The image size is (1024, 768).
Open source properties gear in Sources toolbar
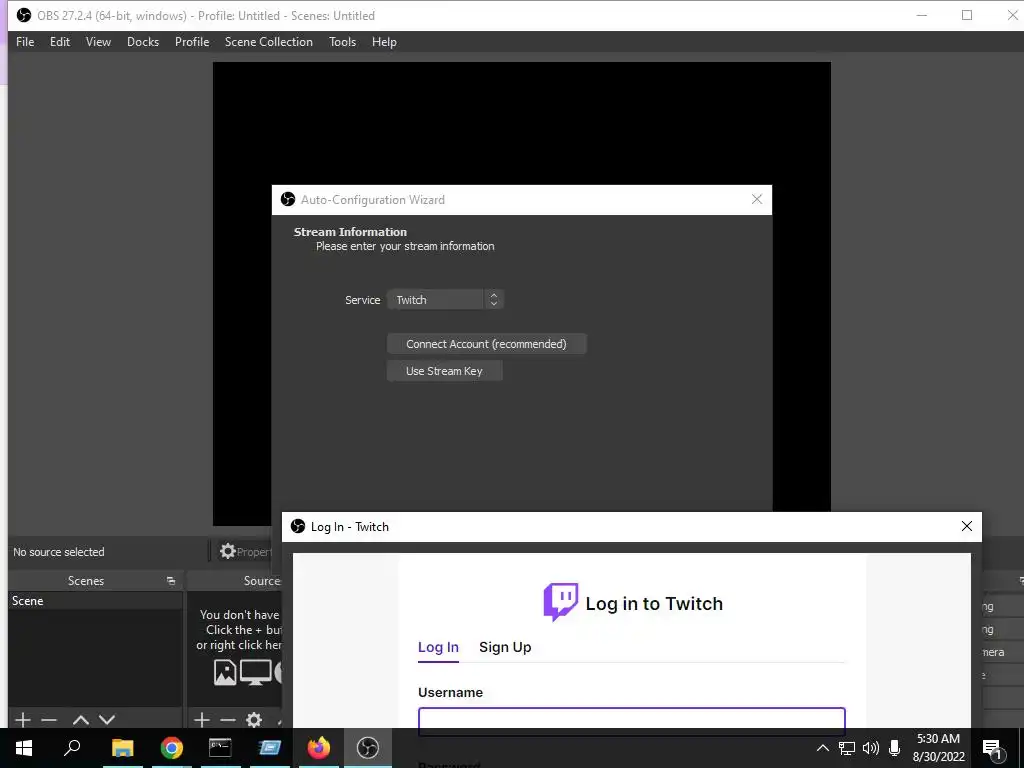coord(254,720)
